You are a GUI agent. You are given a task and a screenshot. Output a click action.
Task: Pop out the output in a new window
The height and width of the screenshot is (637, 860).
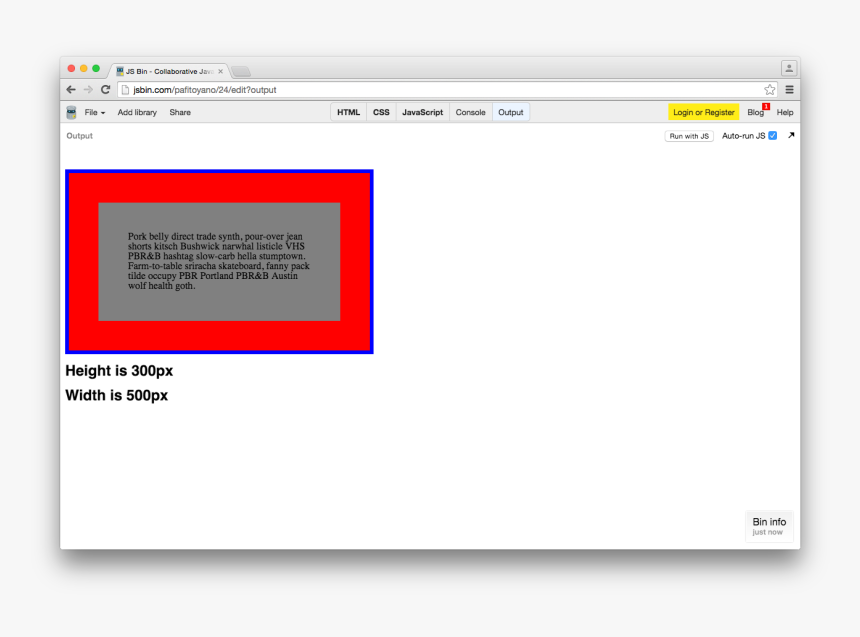tap(791, 135)
